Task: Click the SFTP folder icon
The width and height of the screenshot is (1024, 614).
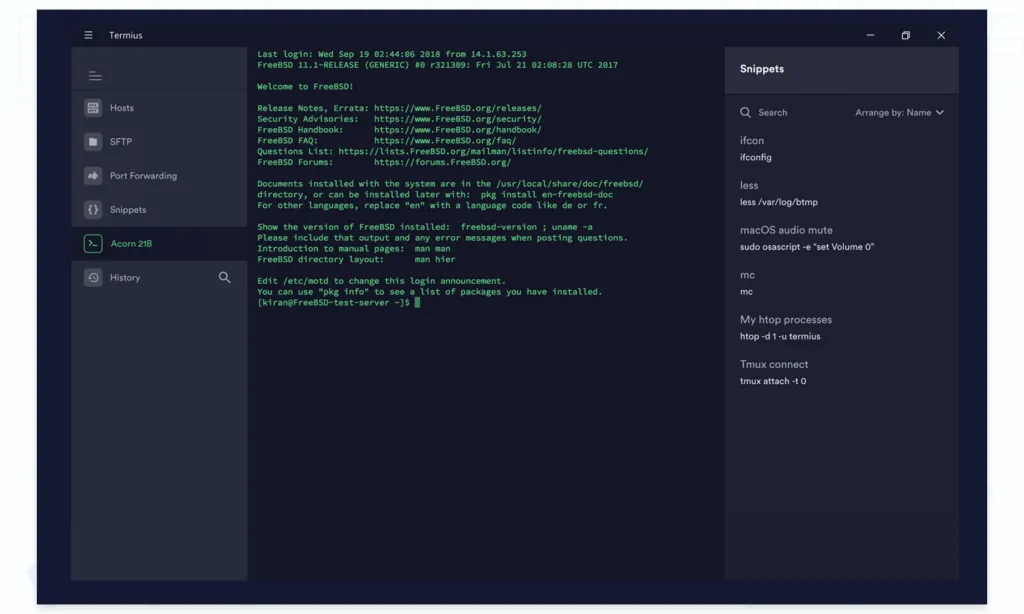Action: (x=93, y=142)
